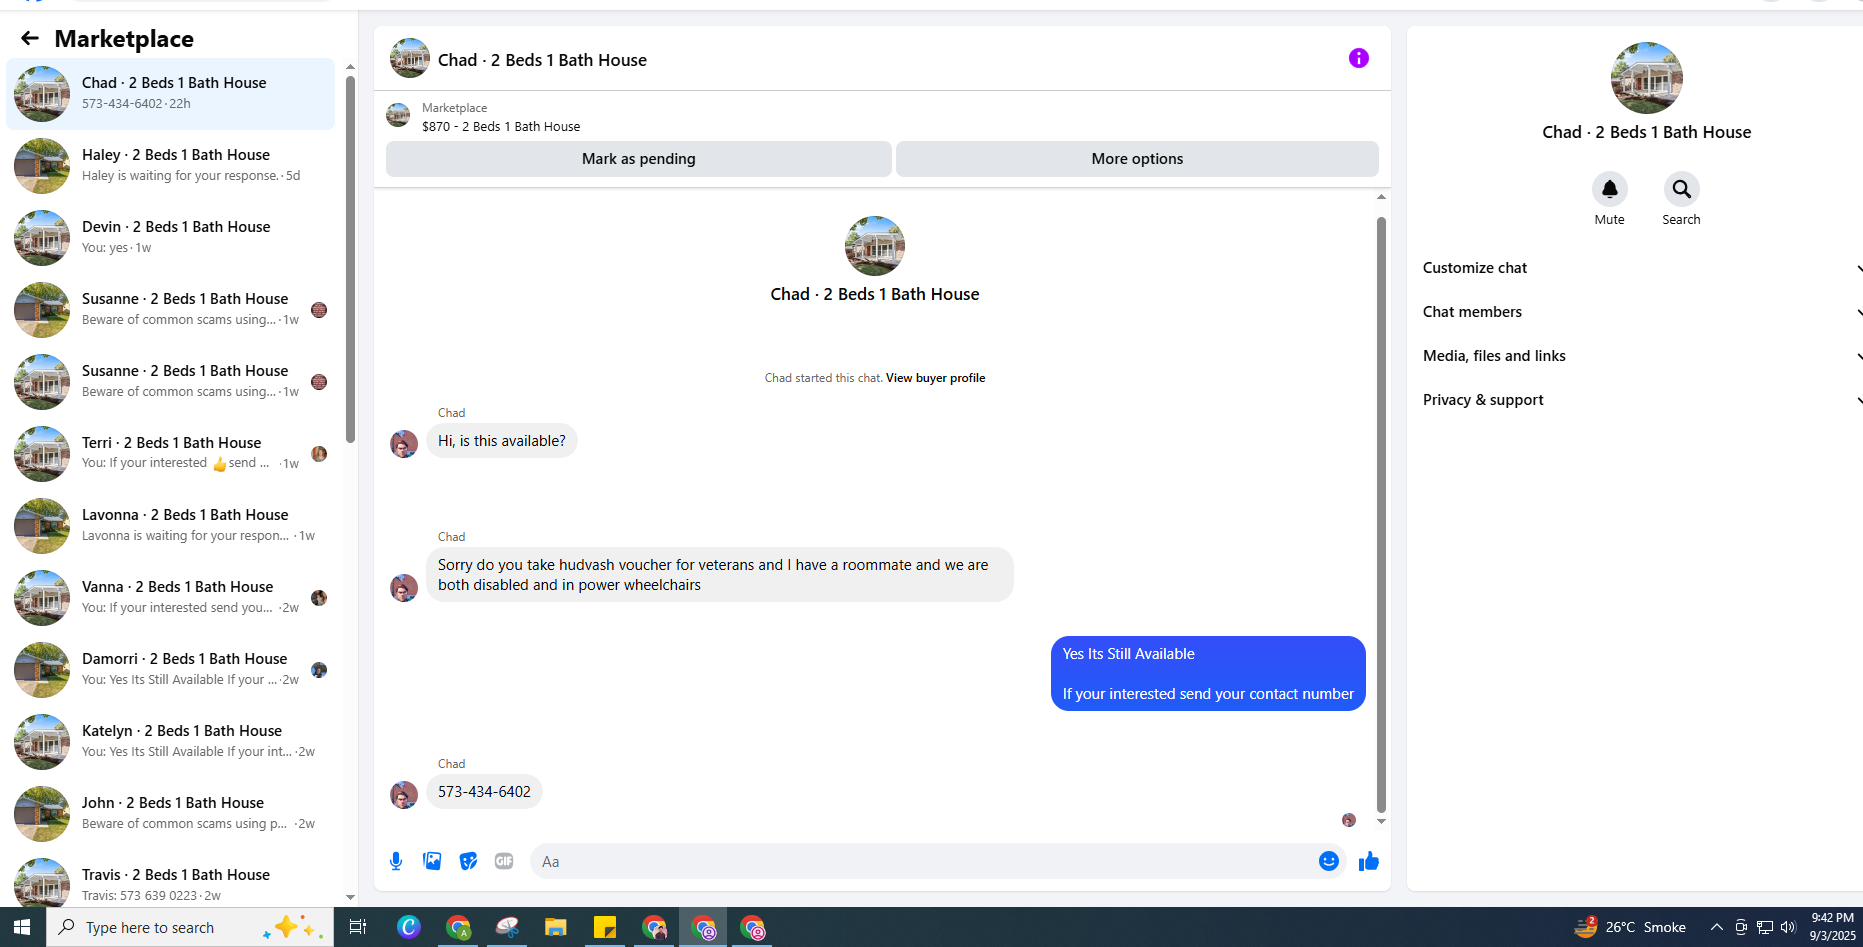
Task: Click Chad's avatar beside 'Hi, is this available?'
Action: pyautogui.click(x=404, y=443)
